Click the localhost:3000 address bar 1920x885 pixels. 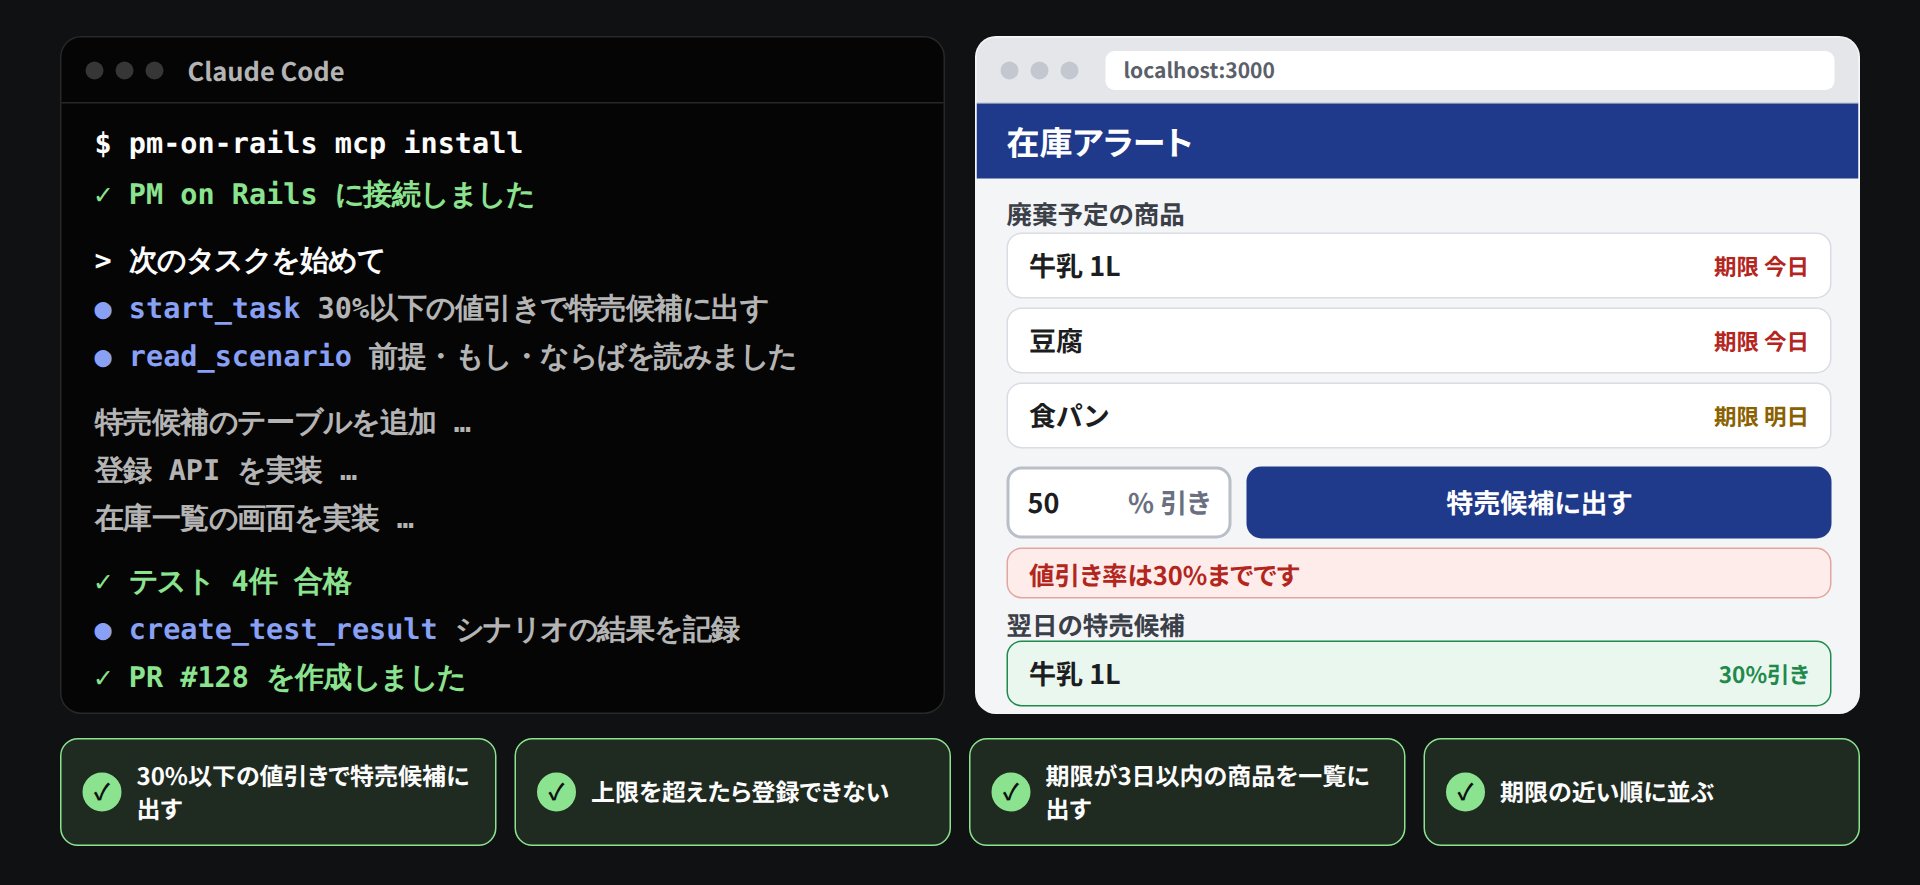tap(1469, 70)
